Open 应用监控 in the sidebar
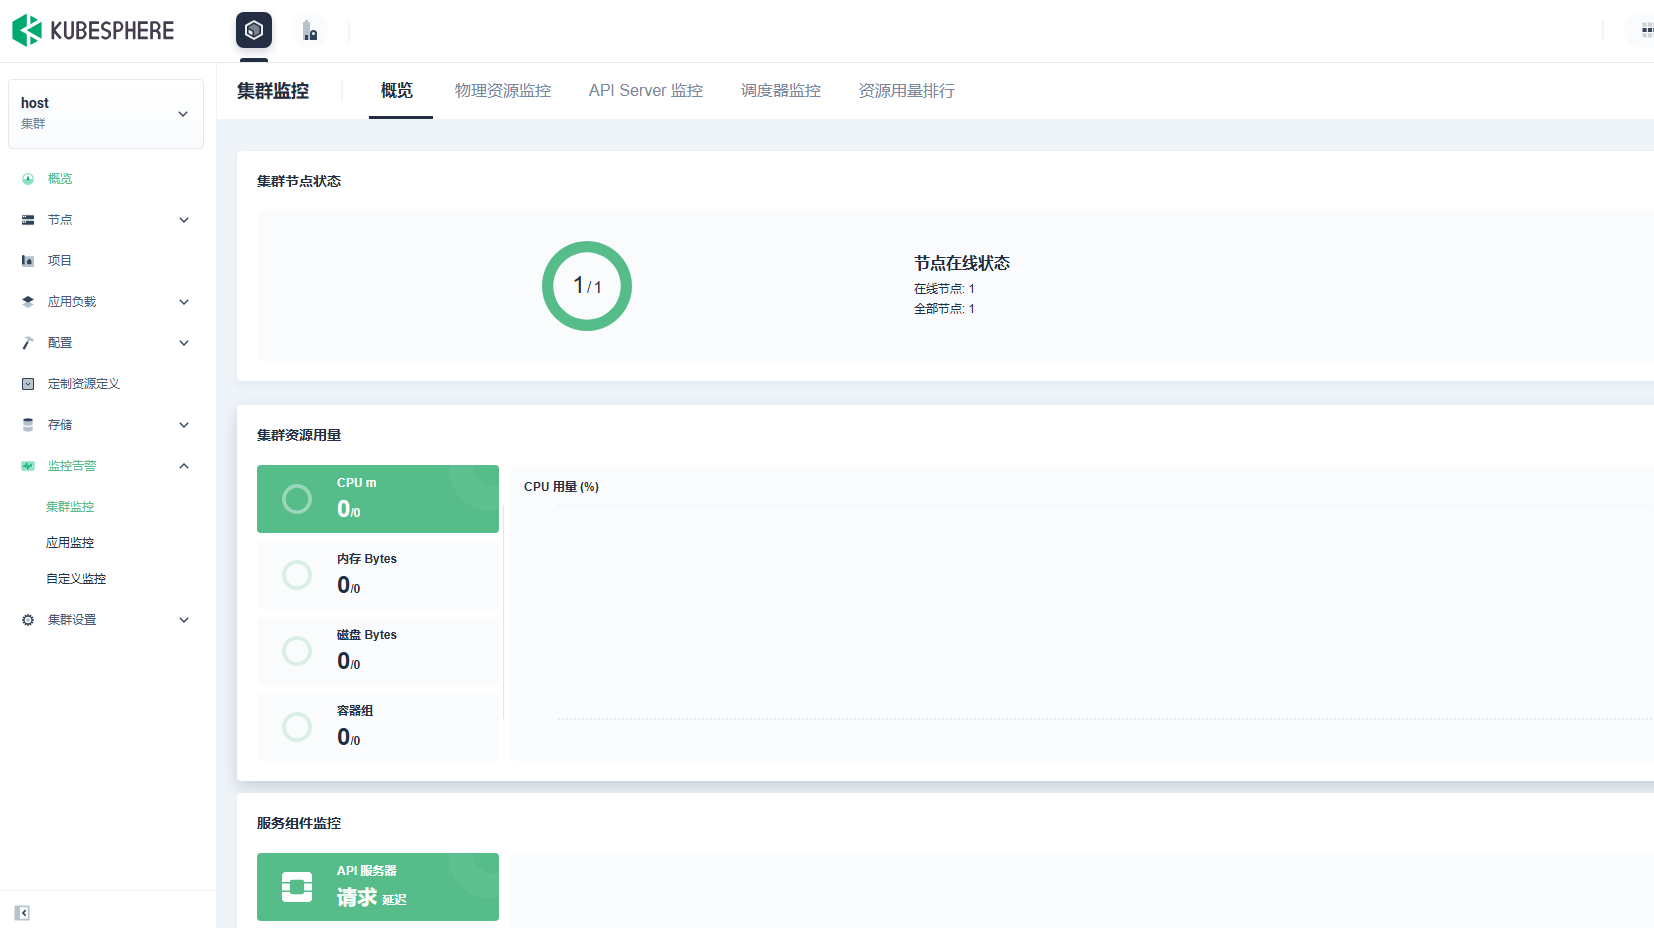 click(70, 543)
